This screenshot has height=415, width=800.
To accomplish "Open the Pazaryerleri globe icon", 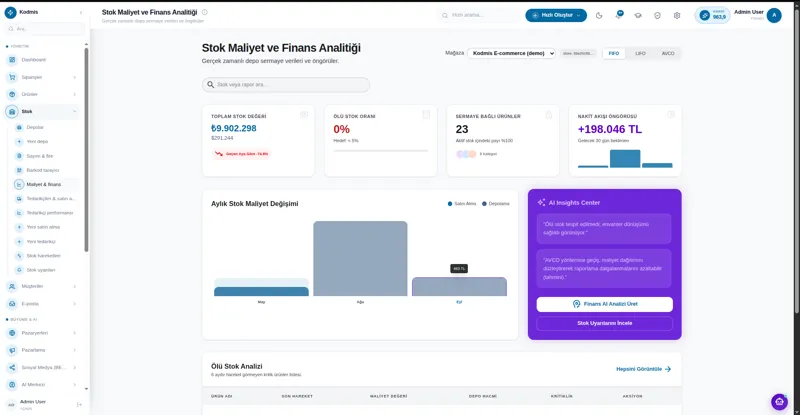I will [12, 333].
